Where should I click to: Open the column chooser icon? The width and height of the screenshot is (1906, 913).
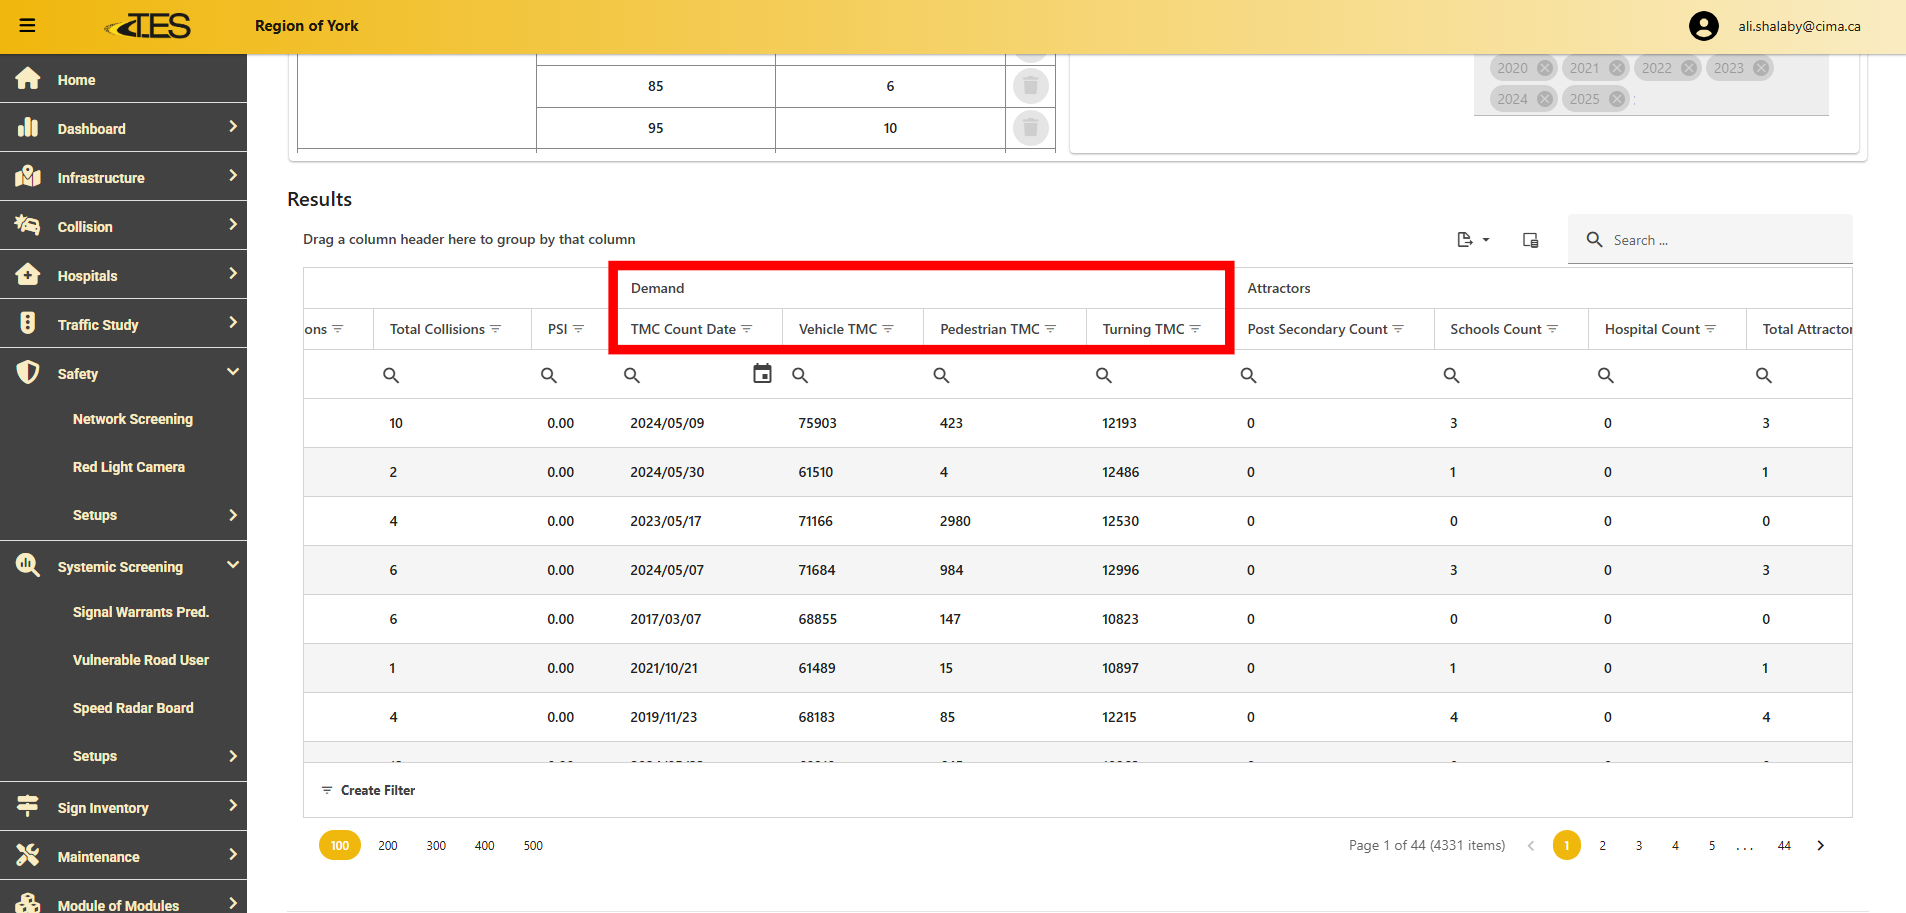click(x=1530, y=240)
